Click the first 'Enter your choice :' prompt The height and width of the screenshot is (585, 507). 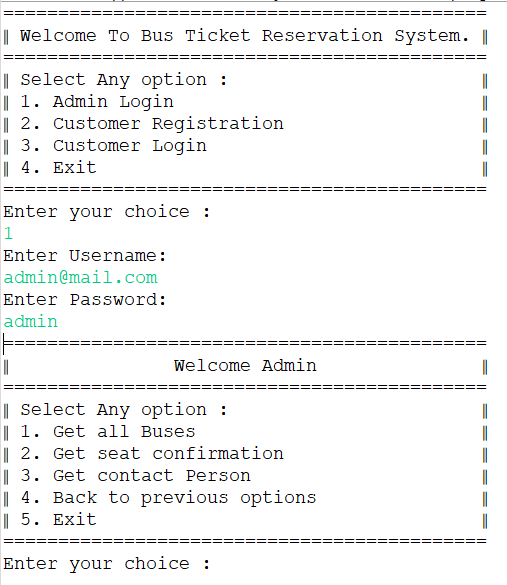pos(107,212)
